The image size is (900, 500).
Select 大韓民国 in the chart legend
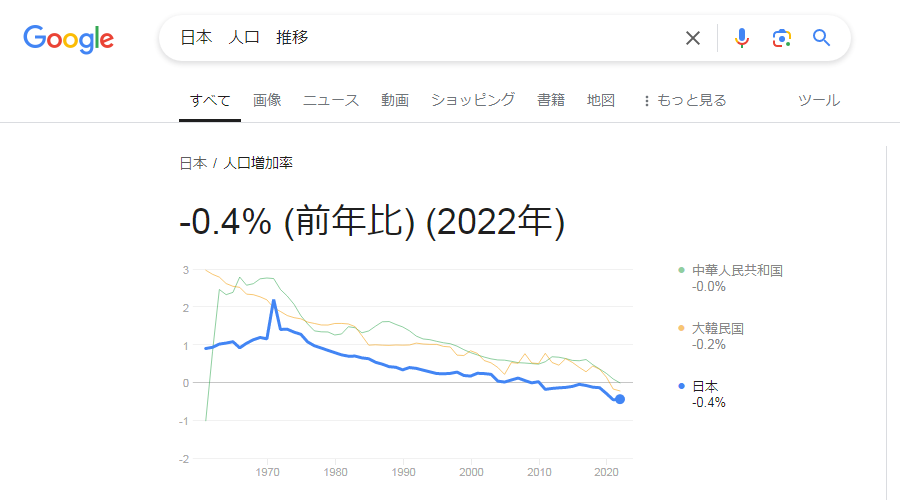(x=717, y=328)
